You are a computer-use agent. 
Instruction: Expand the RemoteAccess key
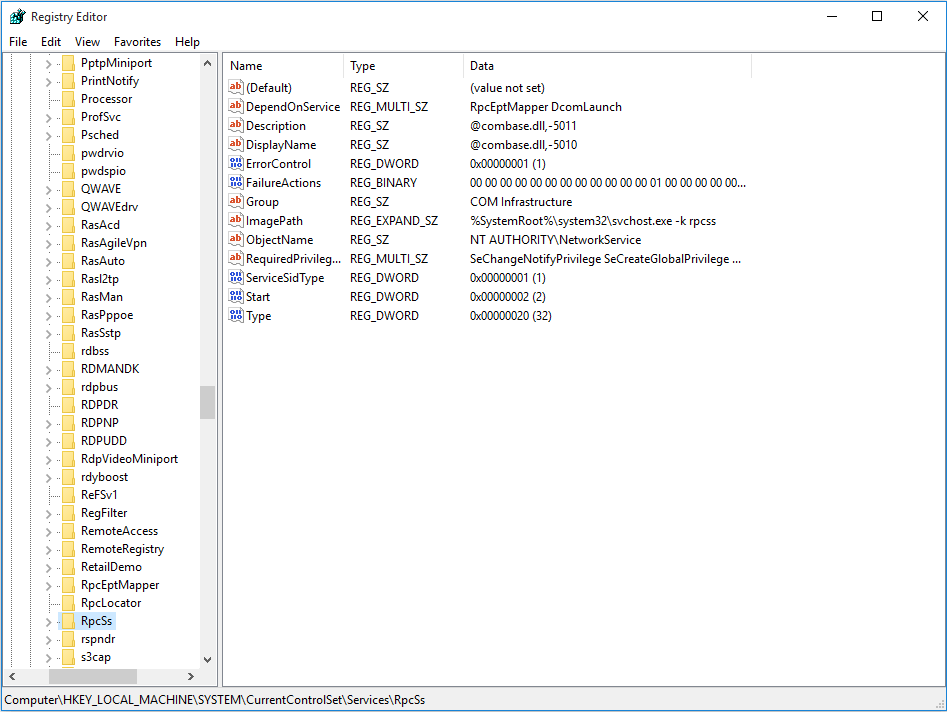tap(48, 531)
